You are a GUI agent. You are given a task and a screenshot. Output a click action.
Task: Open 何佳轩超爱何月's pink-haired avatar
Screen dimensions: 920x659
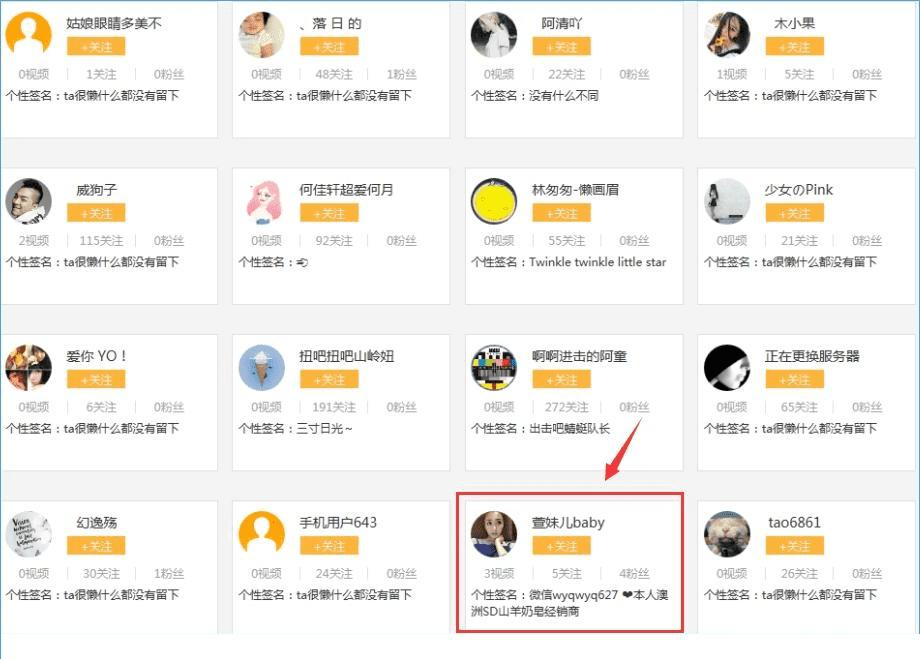coord(262,202)
